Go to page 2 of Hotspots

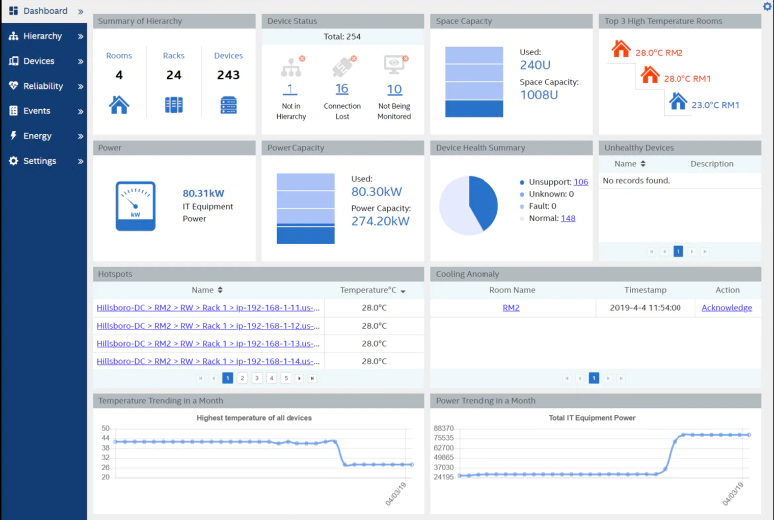pyautogui.click(x=242, y=378)
